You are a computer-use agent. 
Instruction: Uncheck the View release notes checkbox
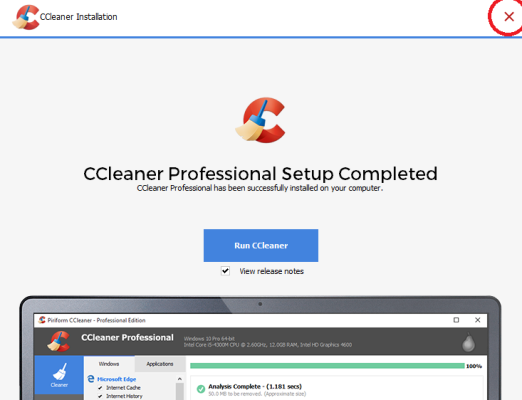click(225, 271)
